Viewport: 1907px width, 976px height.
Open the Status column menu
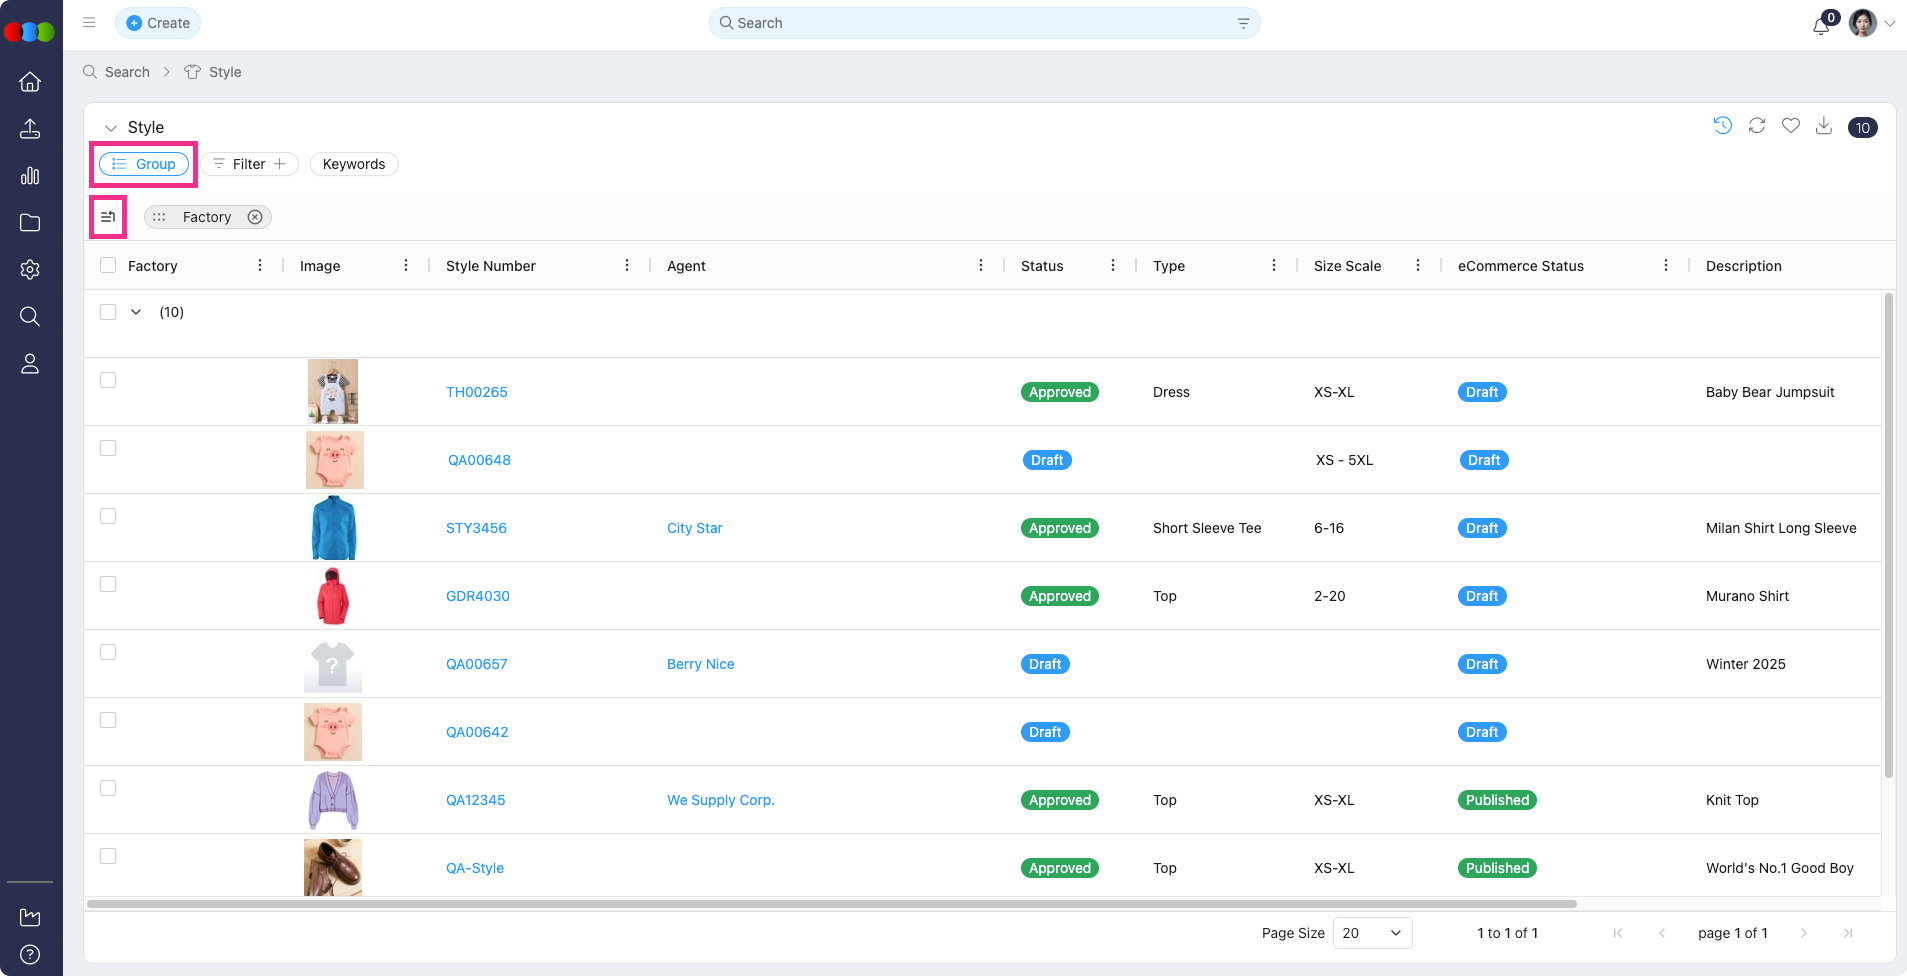1112,265
